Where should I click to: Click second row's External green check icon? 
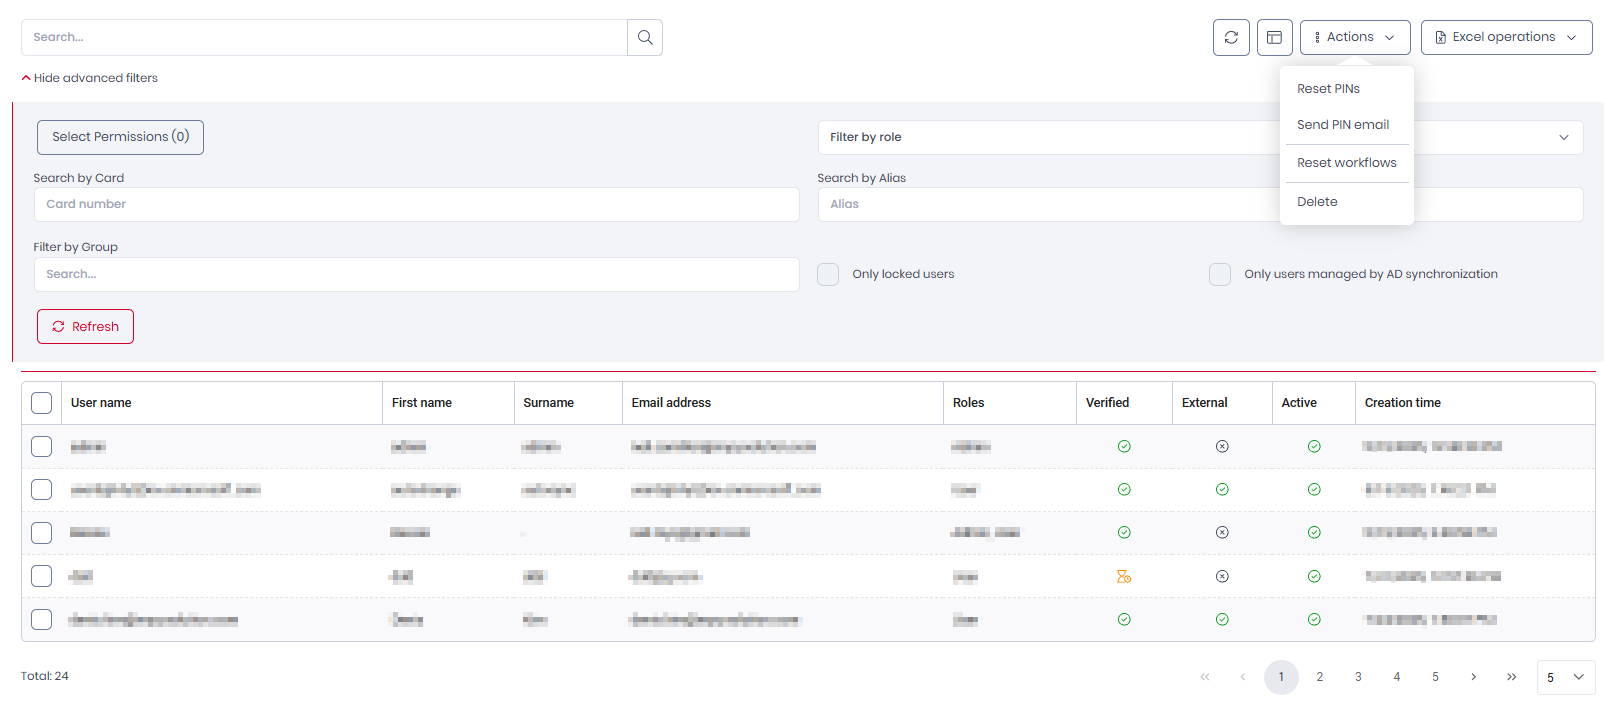click(x=1222, y=489)
